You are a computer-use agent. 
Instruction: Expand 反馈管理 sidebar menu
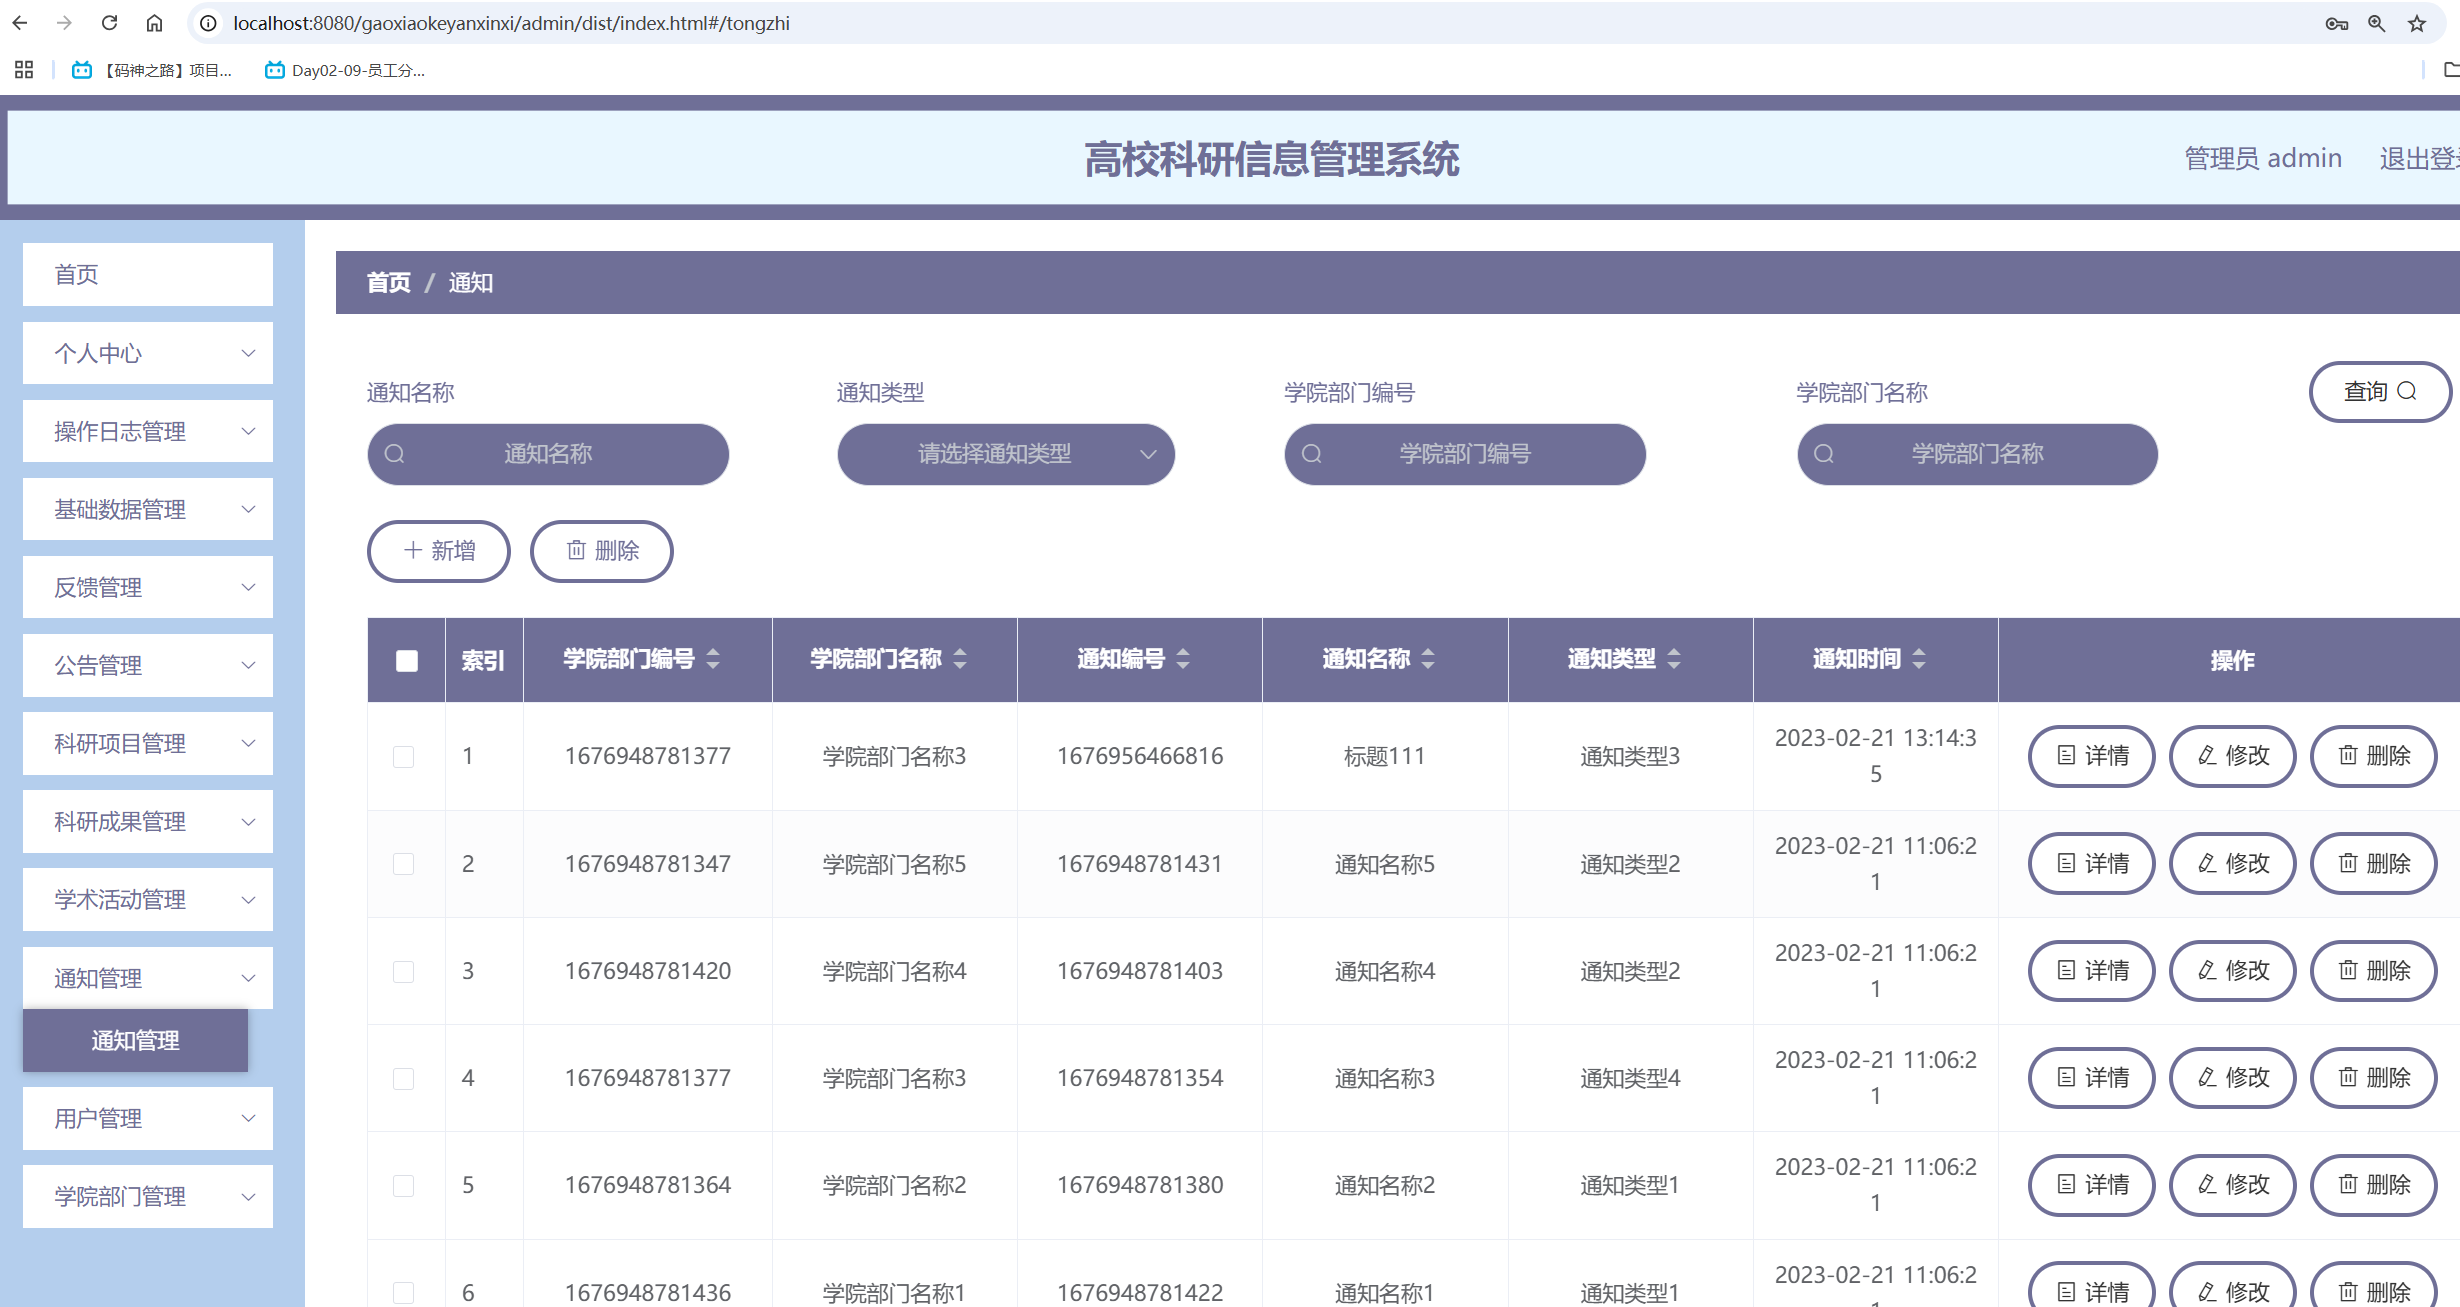[148, 587]
